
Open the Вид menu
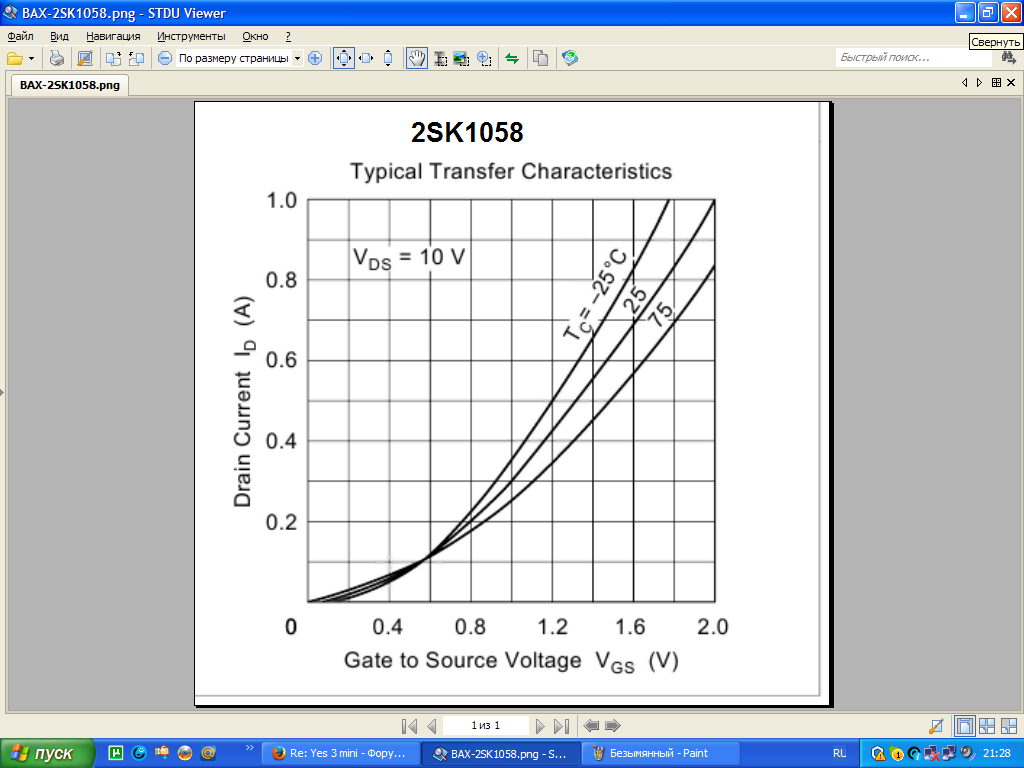point(59,37)
